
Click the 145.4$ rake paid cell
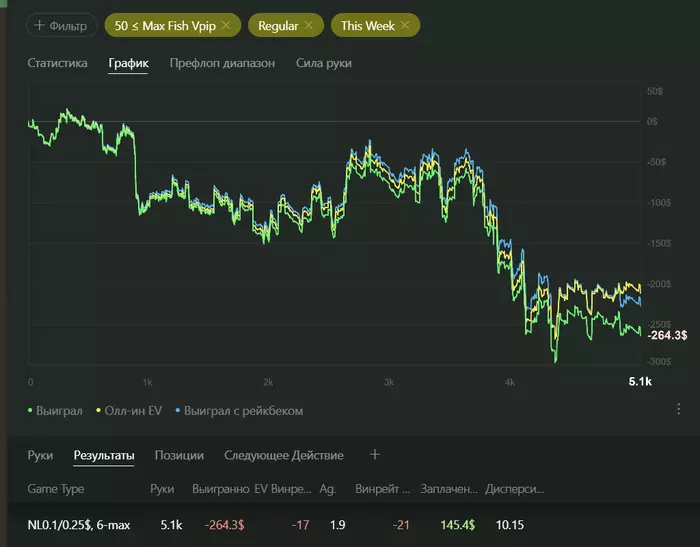(458, 525)
